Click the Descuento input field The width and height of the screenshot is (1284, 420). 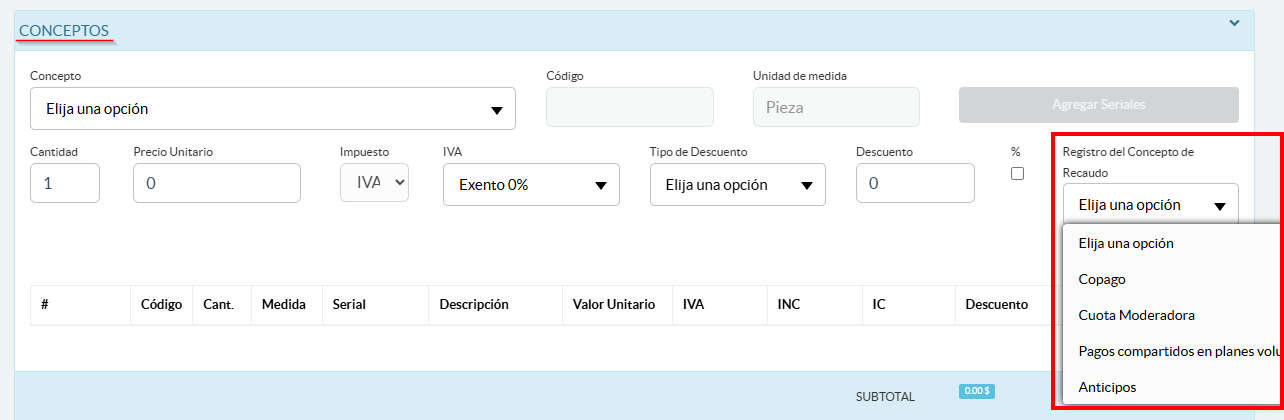pyautogui.click(x=914, y=184)
